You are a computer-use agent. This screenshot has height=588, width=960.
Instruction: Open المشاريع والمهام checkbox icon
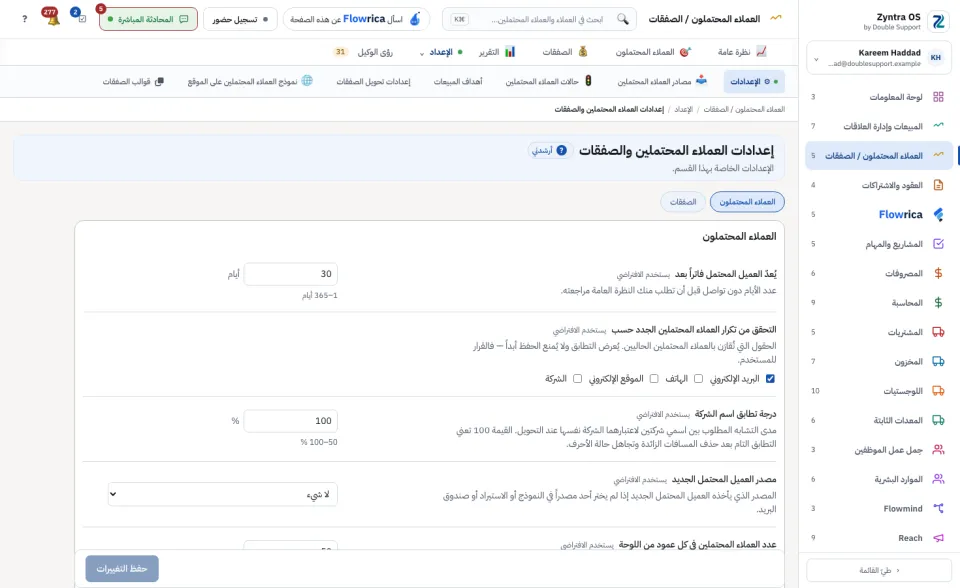click(x=938, y=244)
